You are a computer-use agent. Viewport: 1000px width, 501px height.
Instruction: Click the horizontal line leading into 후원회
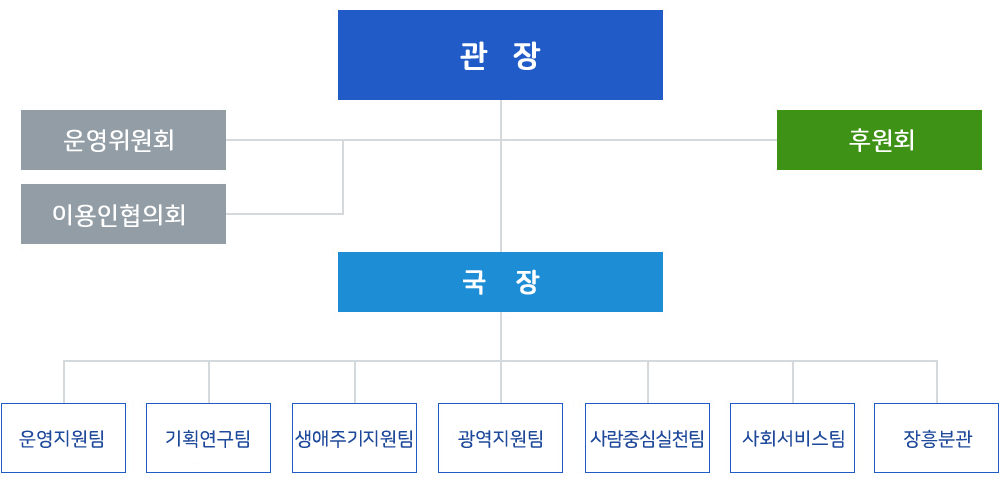point(700,140)
